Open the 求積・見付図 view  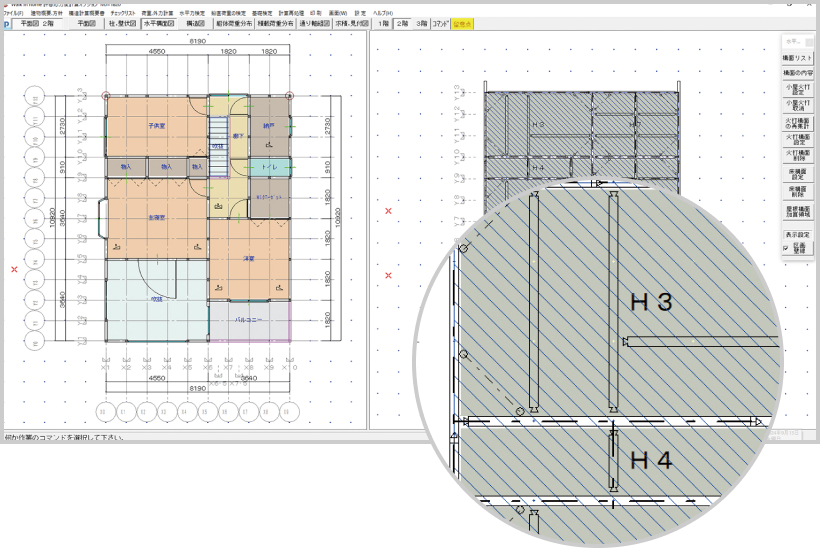[352, 24]
